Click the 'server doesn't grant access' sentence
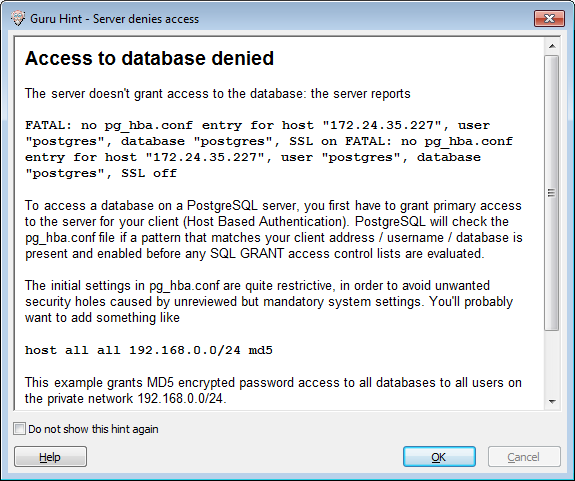 point(217,93)
